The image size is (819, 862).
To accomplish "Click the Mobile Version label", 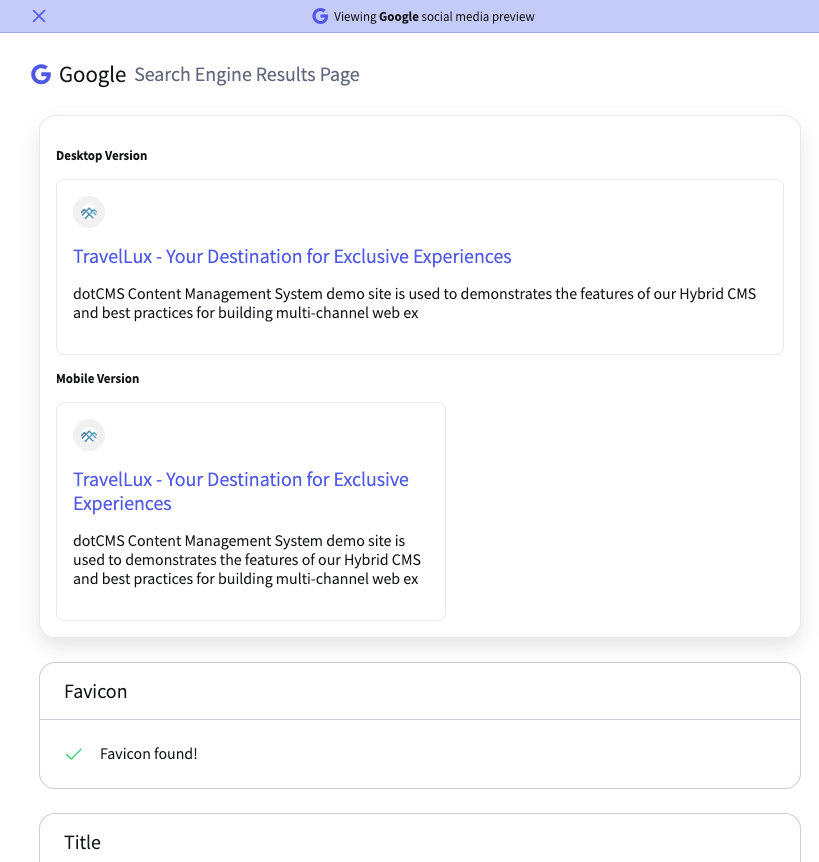I will (x=98, y=379).
